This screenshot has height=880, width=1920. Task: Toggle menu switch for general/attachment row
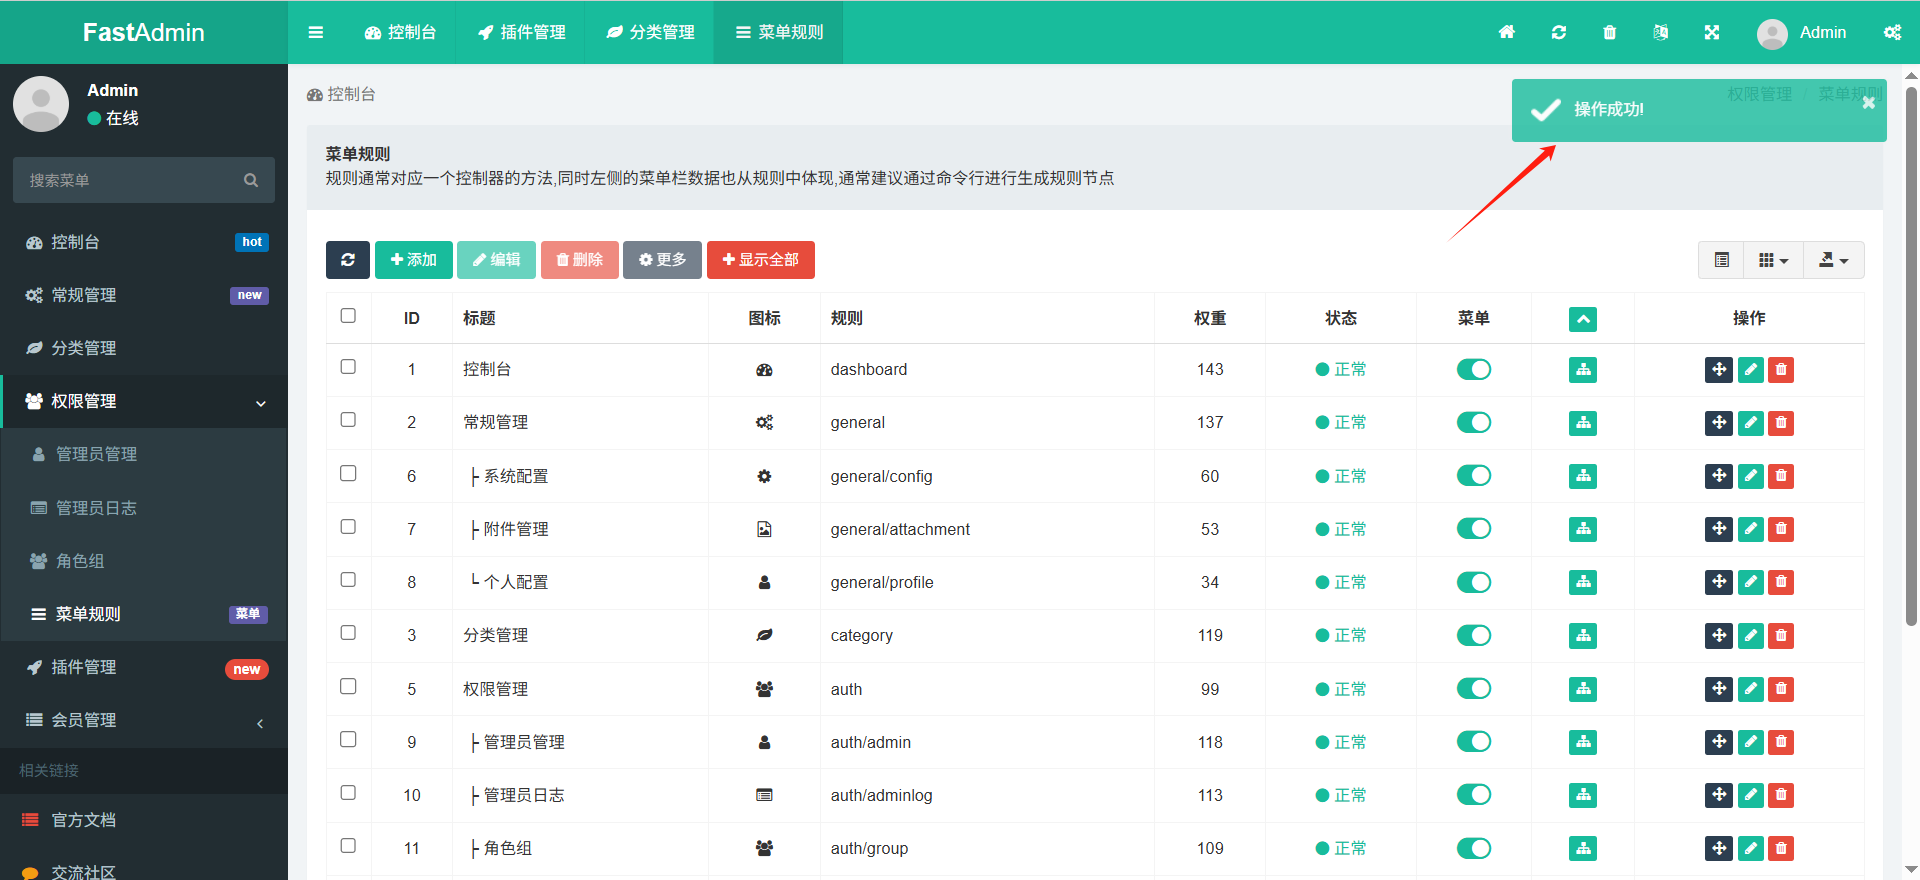pos(1474,529)
